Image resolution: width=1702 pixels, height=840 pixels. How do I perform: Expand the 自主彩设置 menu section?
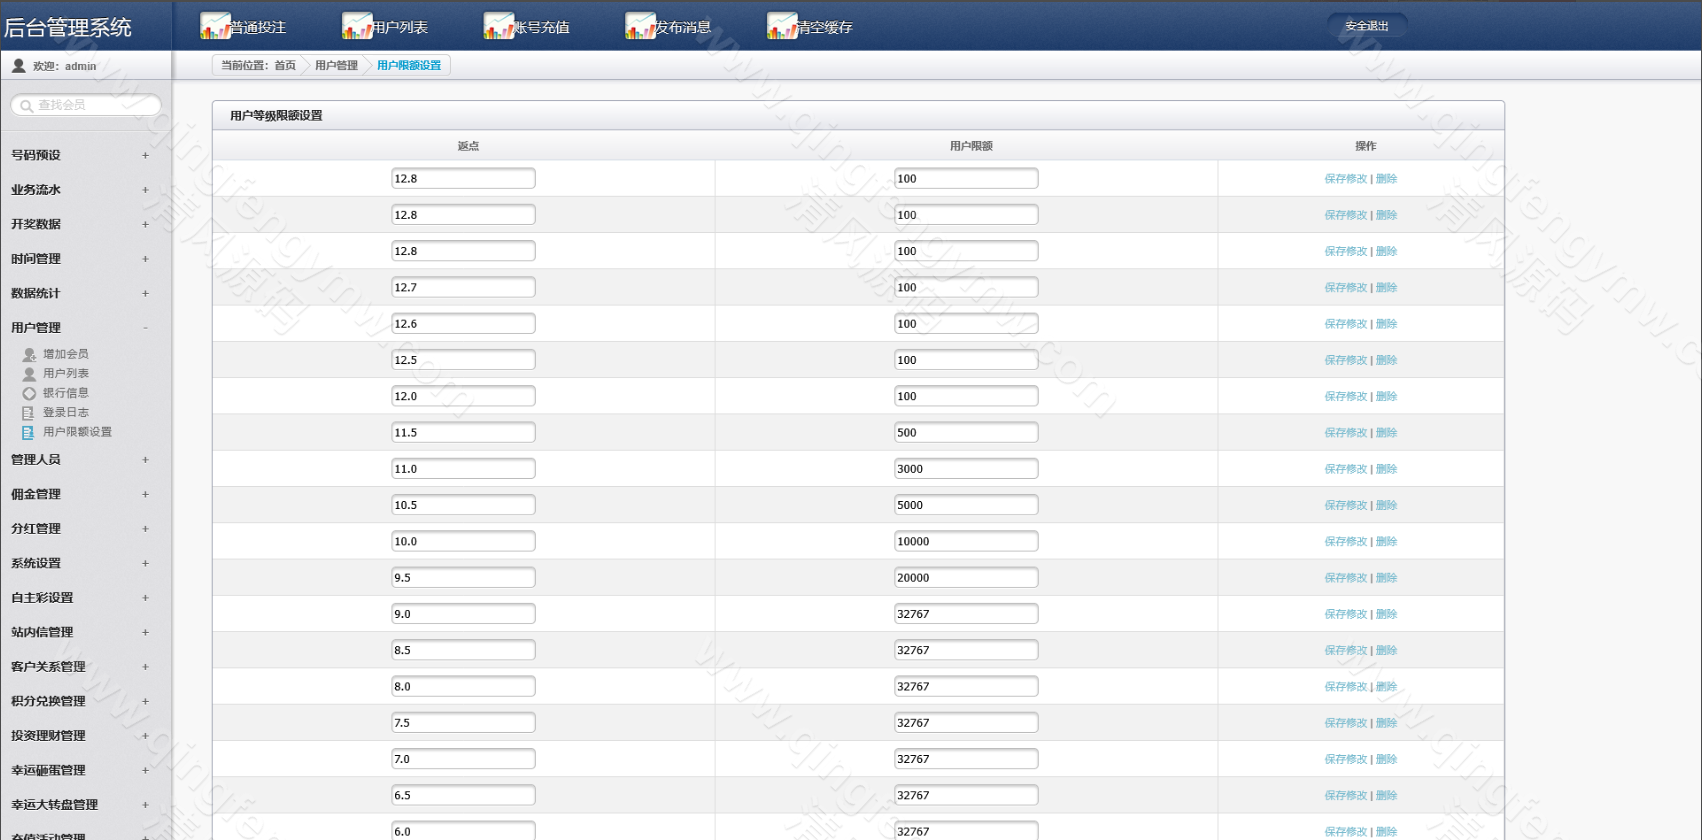(x=145, y=598)
